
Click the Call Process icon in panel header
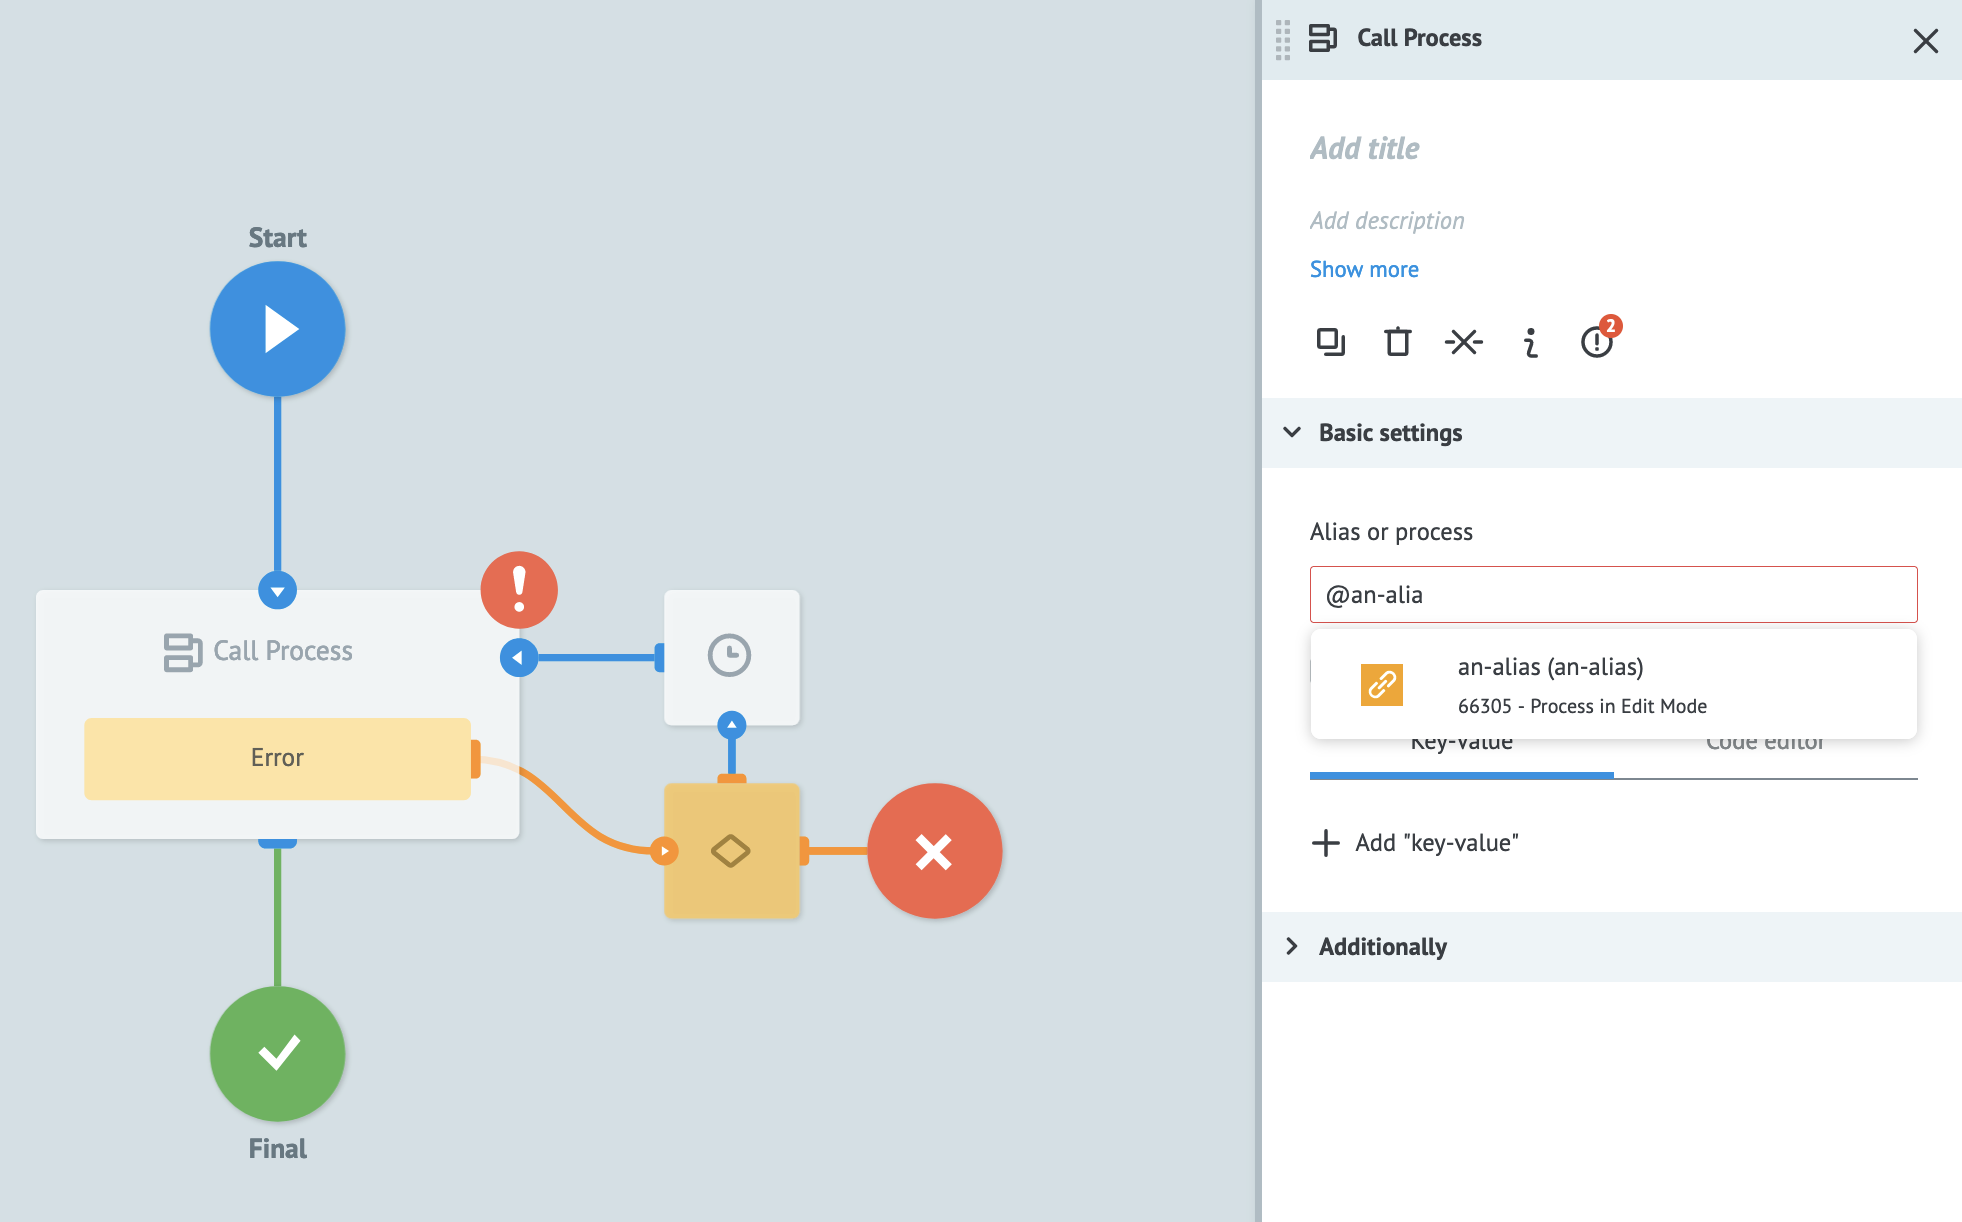pos(1322,38)
